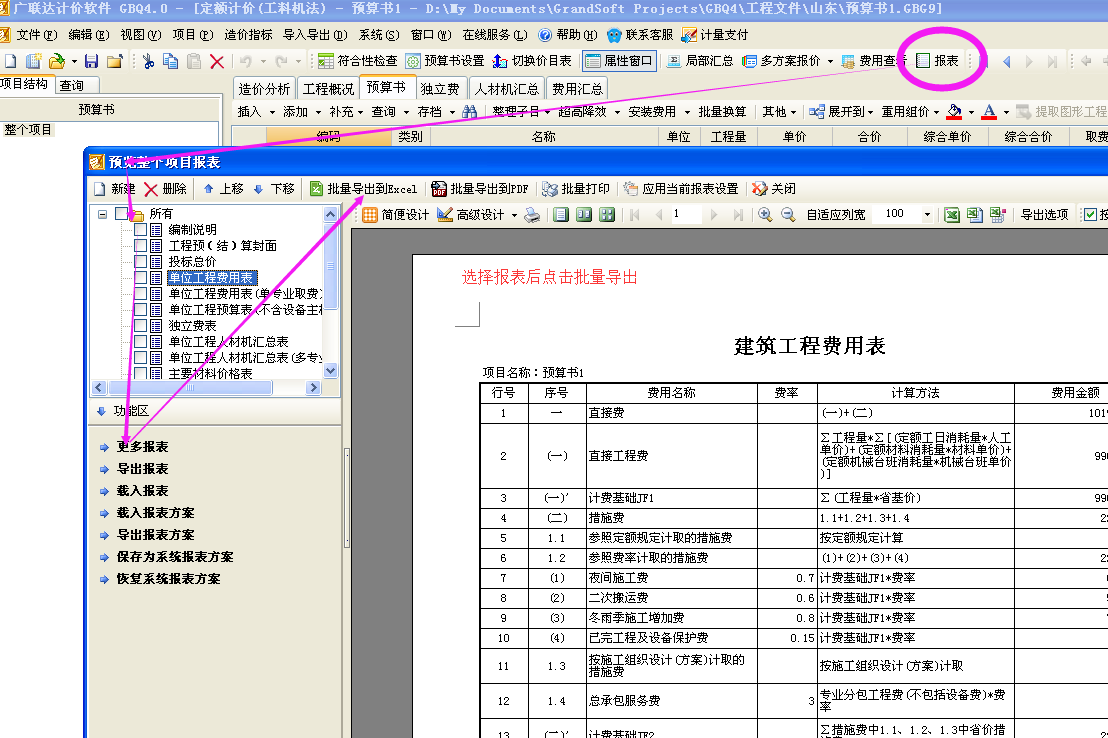Click the Copy icon in main toolbar
The image size is (1108, 738).
click(x=170, y=62)
